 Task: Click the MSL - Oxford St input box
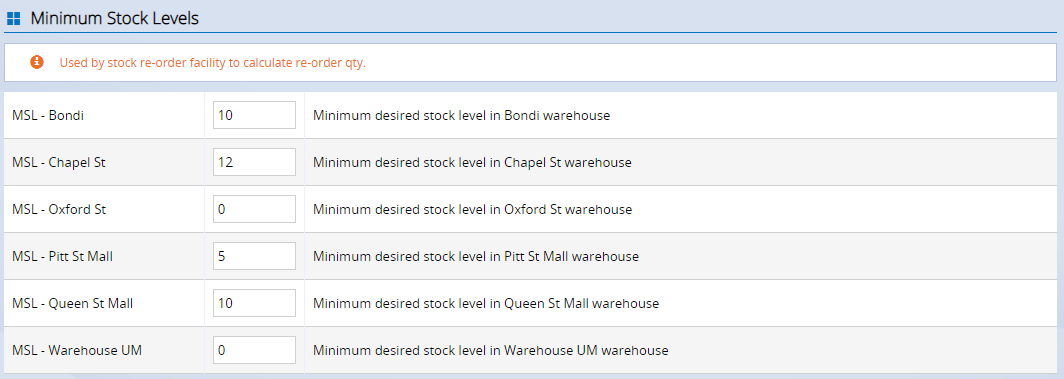coord(254,209)
